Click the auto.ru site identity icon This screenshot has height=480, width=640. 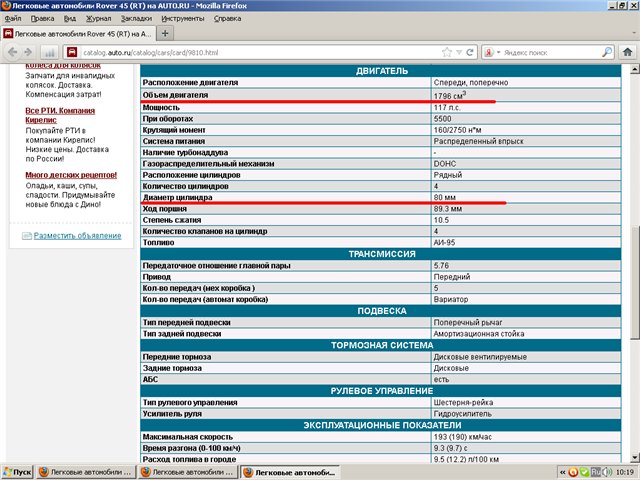point(72,52)
